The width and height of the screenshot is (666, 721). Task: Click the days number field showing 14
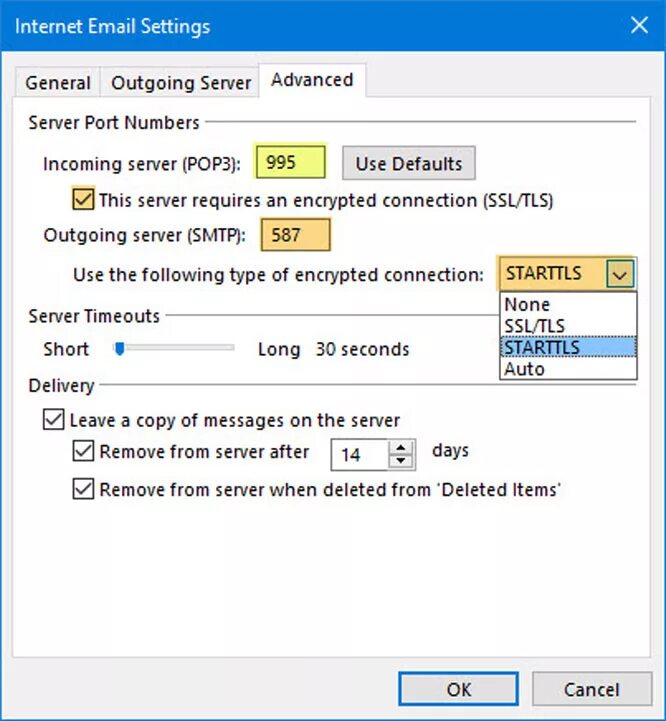[x=359, y=455]
